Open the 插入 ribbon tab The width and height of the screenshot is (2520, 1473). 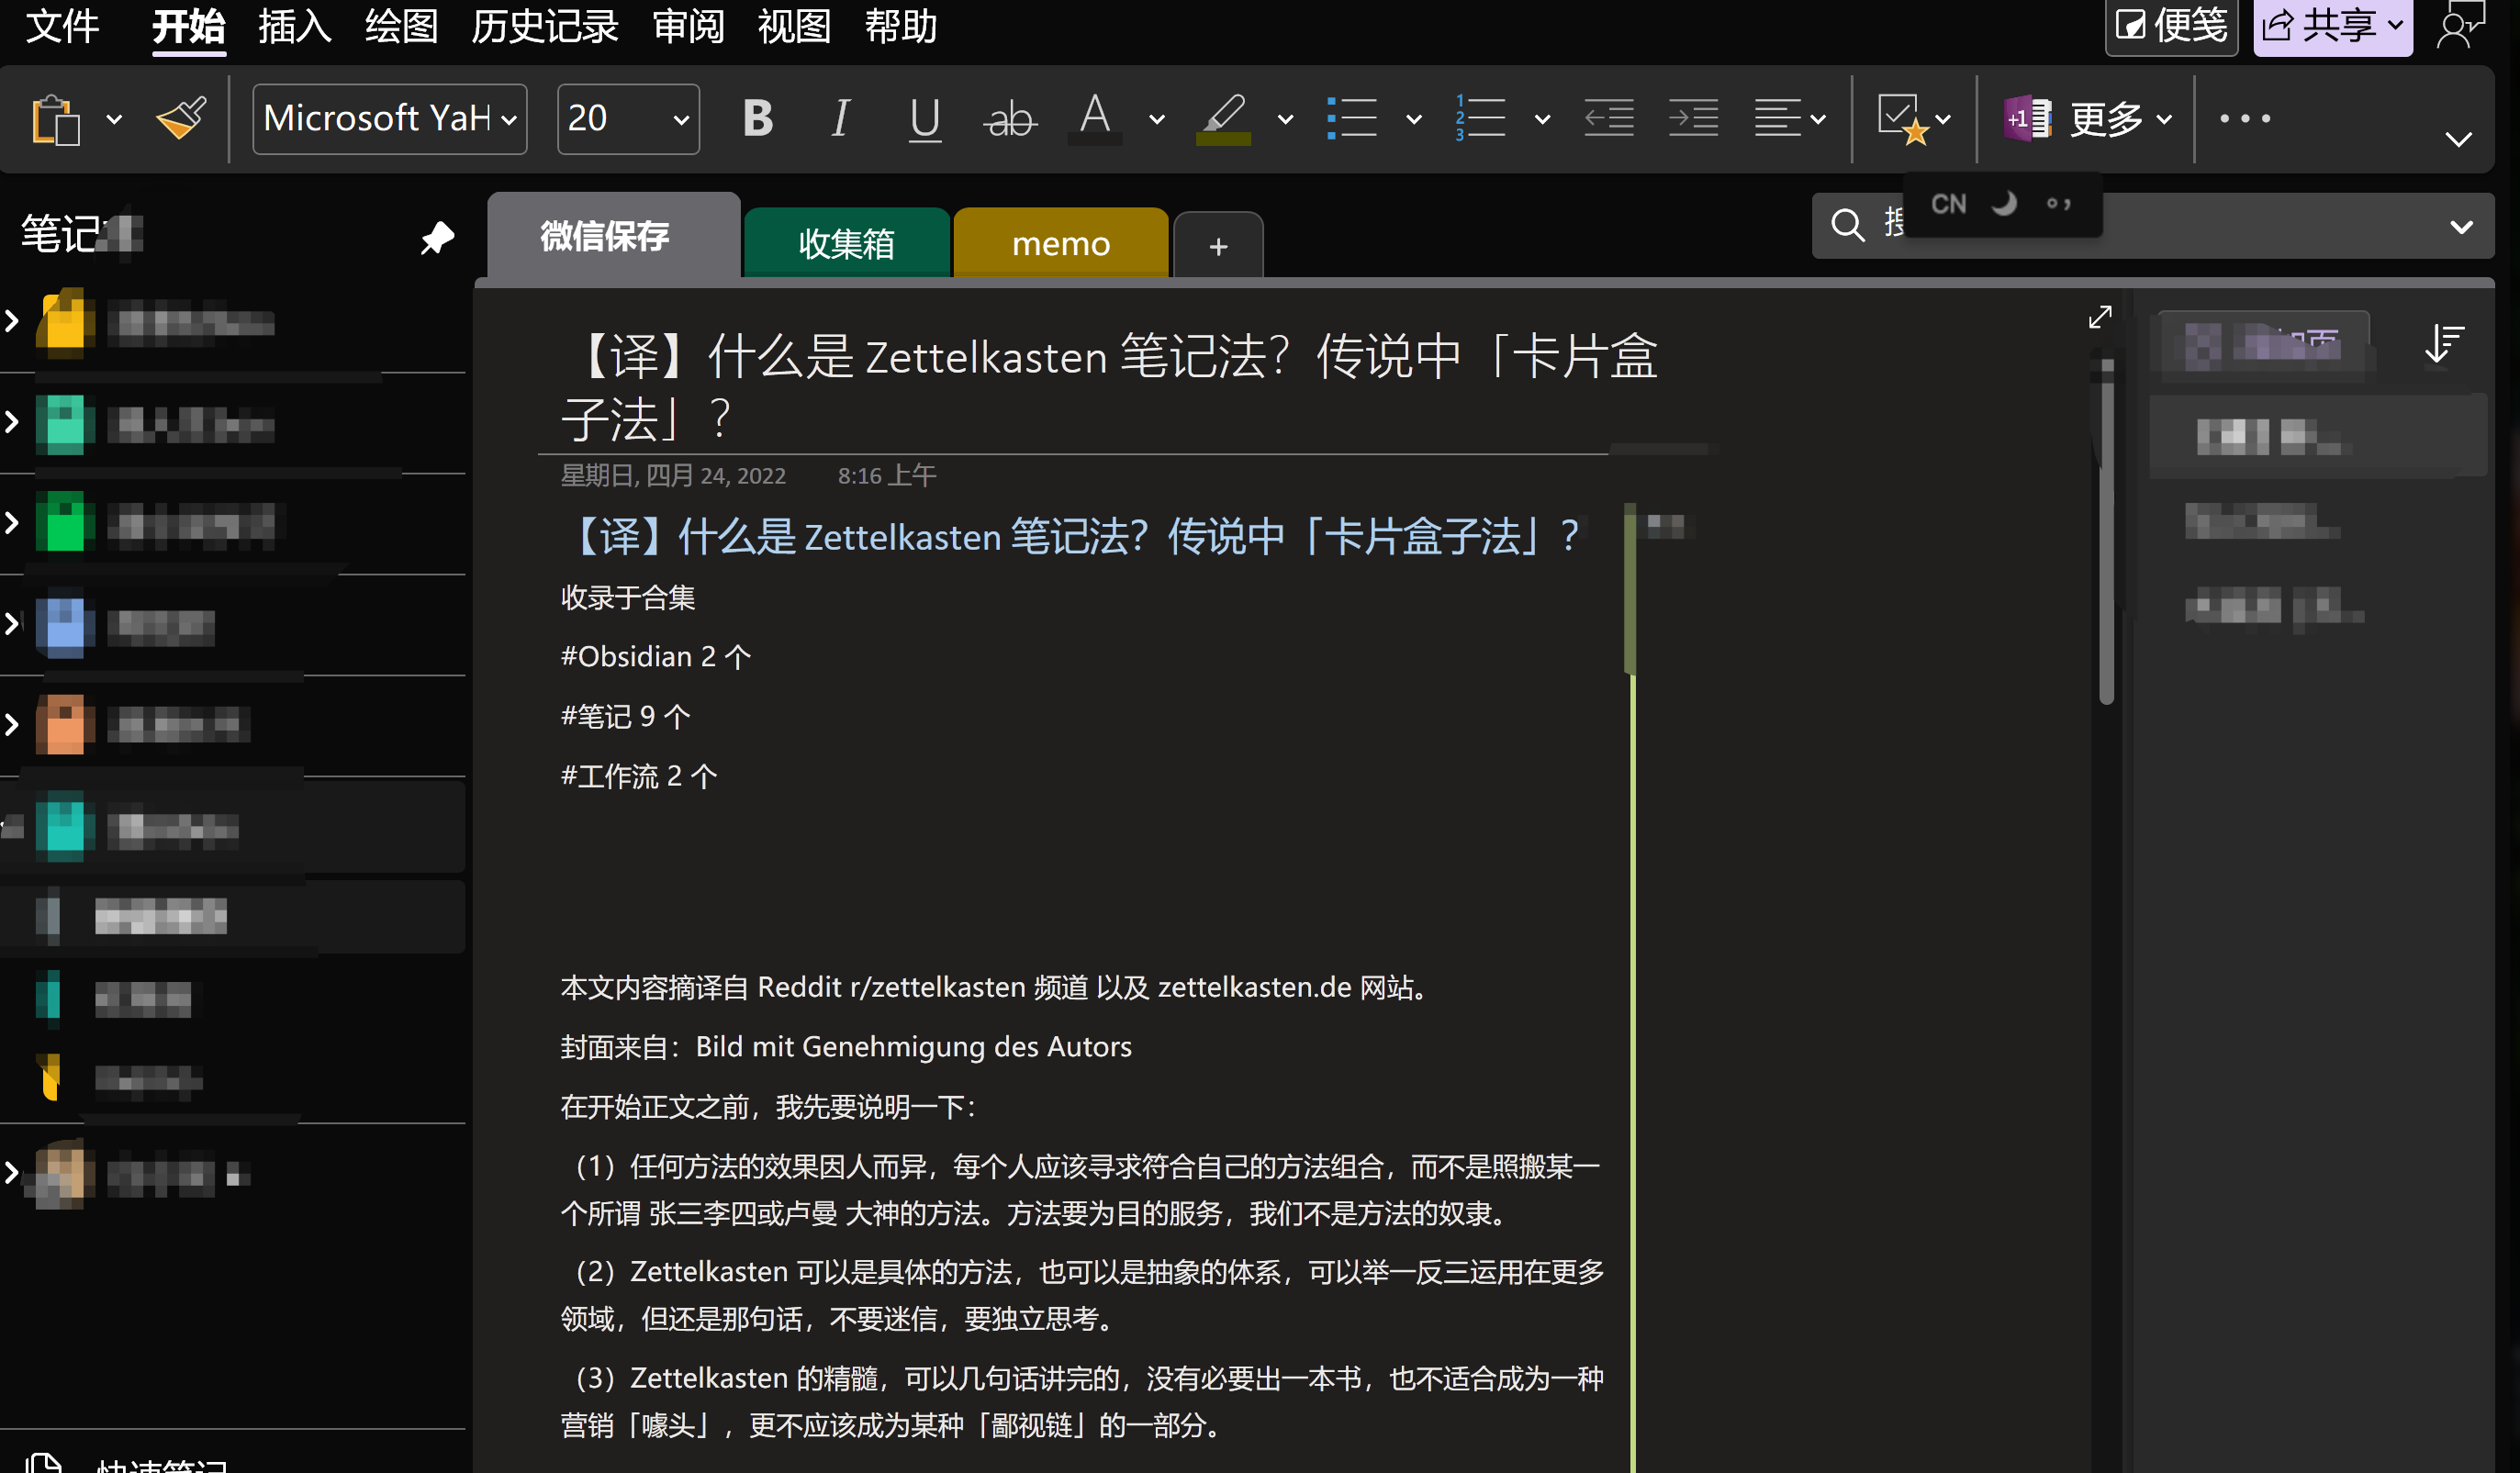click(x=294, y=26)
